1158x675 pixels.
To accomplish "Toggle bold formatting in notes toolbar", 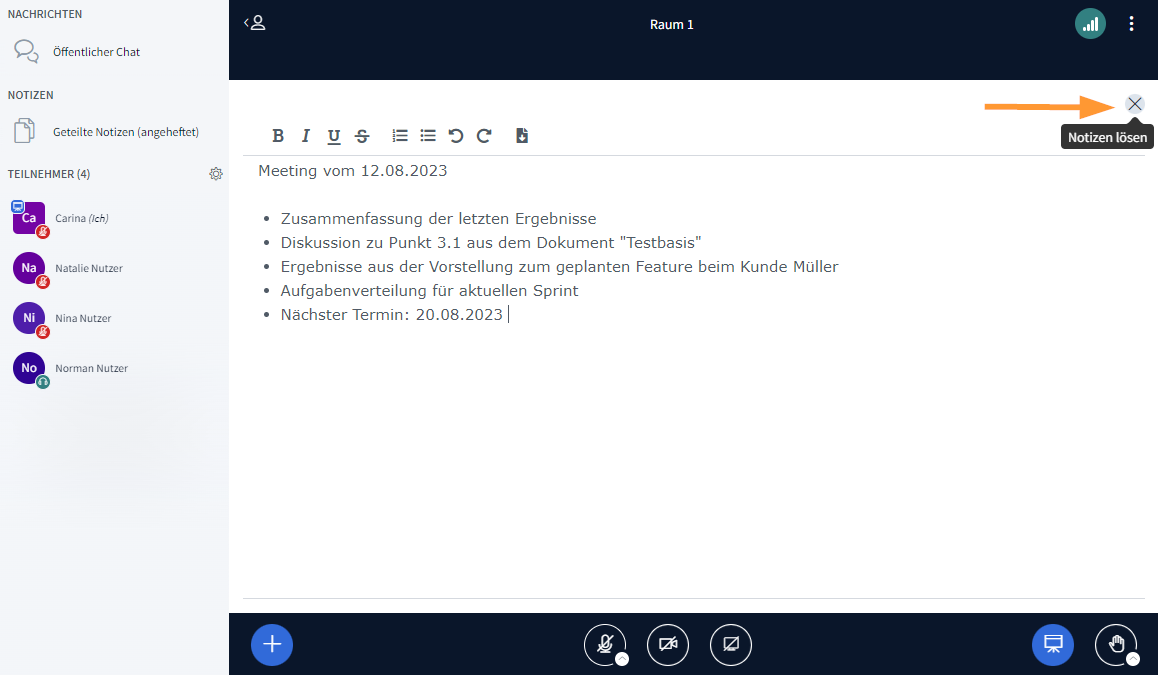I will pos(278,136).
